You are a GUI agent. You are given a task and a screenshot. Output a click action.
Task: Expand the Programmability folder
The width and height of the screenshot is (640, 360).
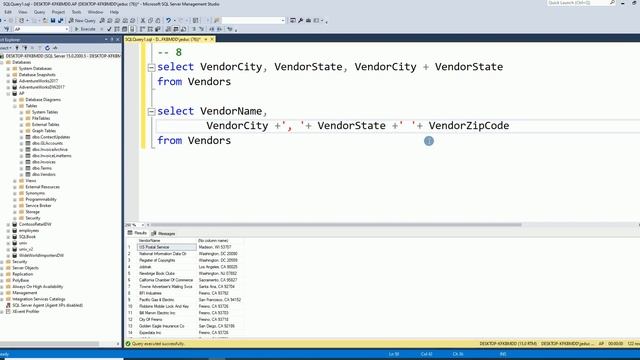coord(15,199)
